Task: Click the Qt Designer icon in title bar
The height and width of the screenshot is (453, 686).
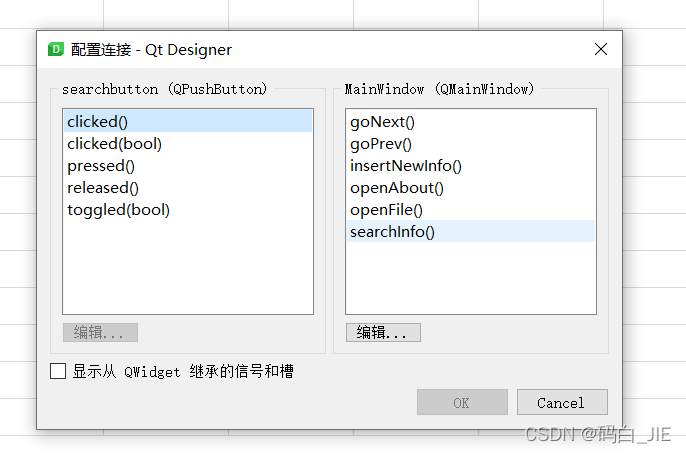Action: tap(56, 49)
